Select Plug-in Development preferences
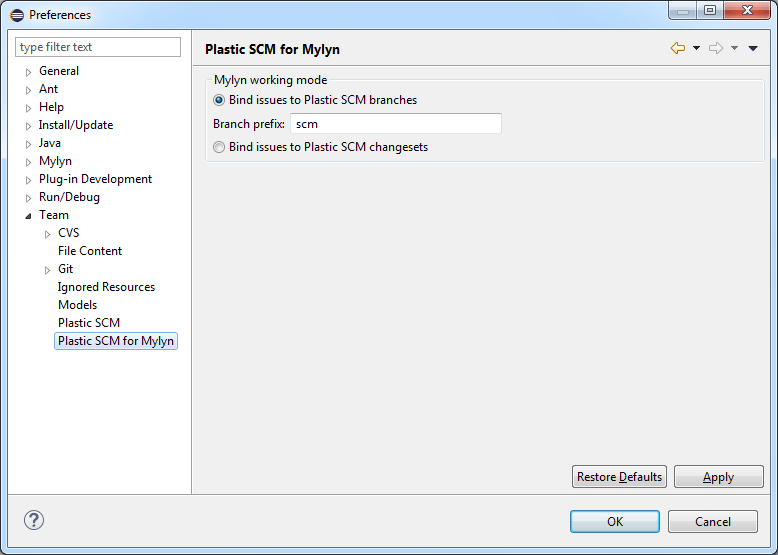This screenshot has height=555, width=778. click(95, 179)
